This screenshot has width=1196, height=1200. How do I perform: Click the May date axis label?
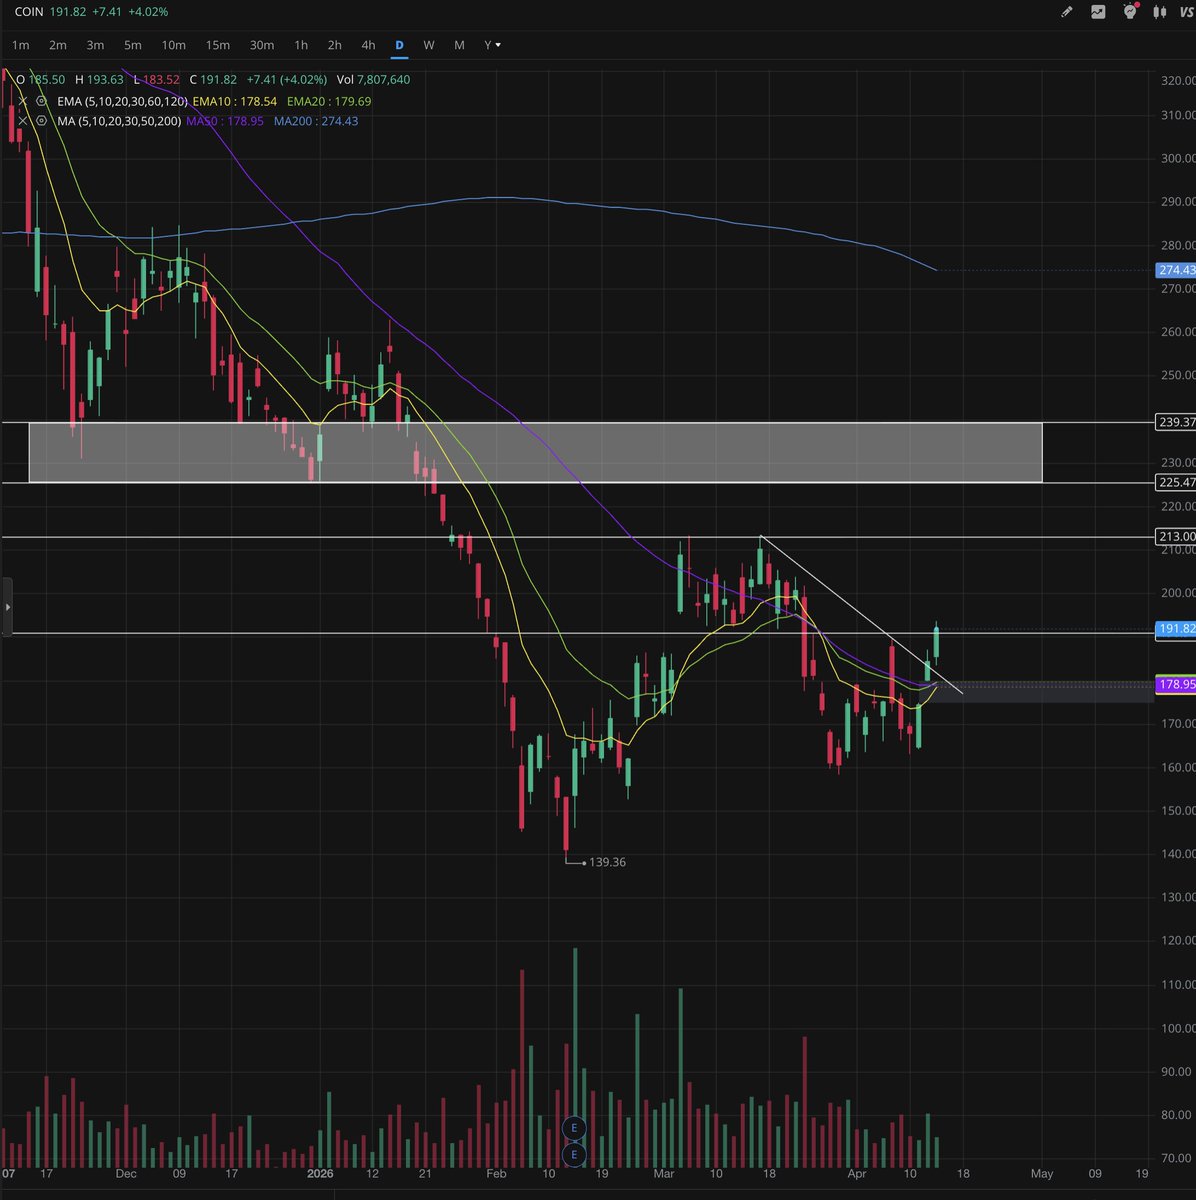tap(1042, 1174)
